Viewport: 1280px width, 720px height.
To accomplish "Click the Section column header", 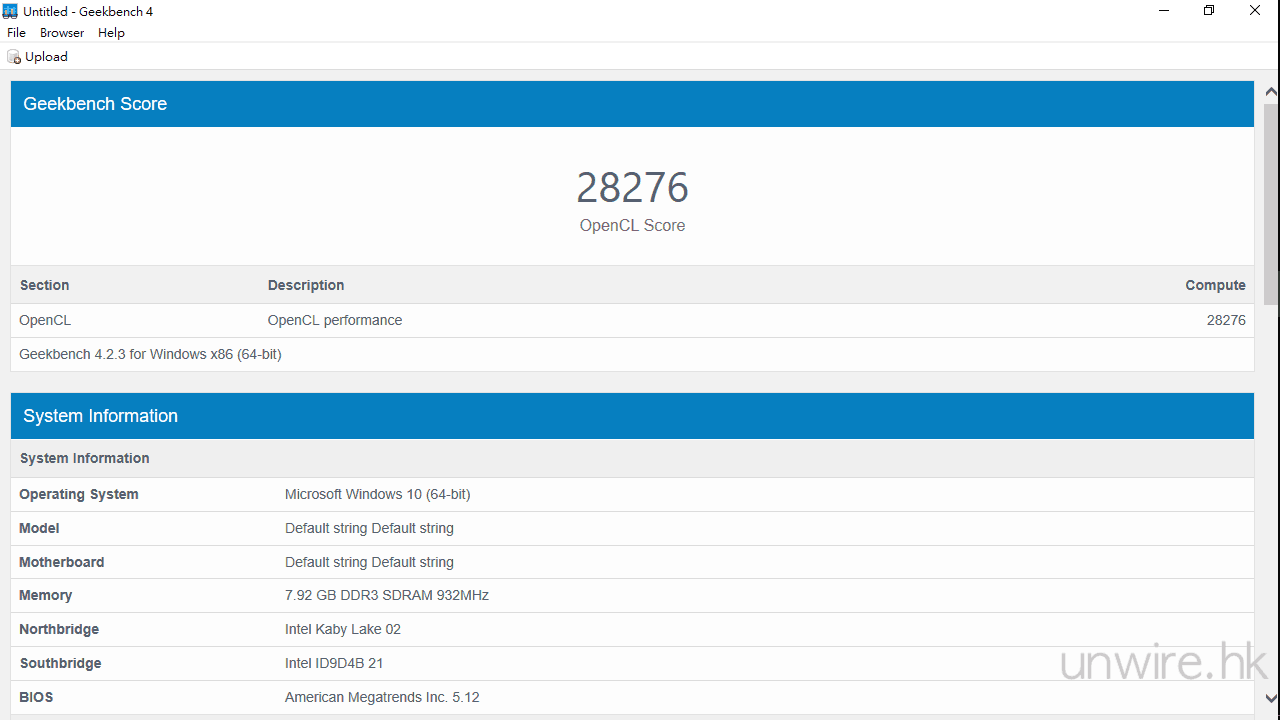I will pyautogui.click(x=44, y=285).
